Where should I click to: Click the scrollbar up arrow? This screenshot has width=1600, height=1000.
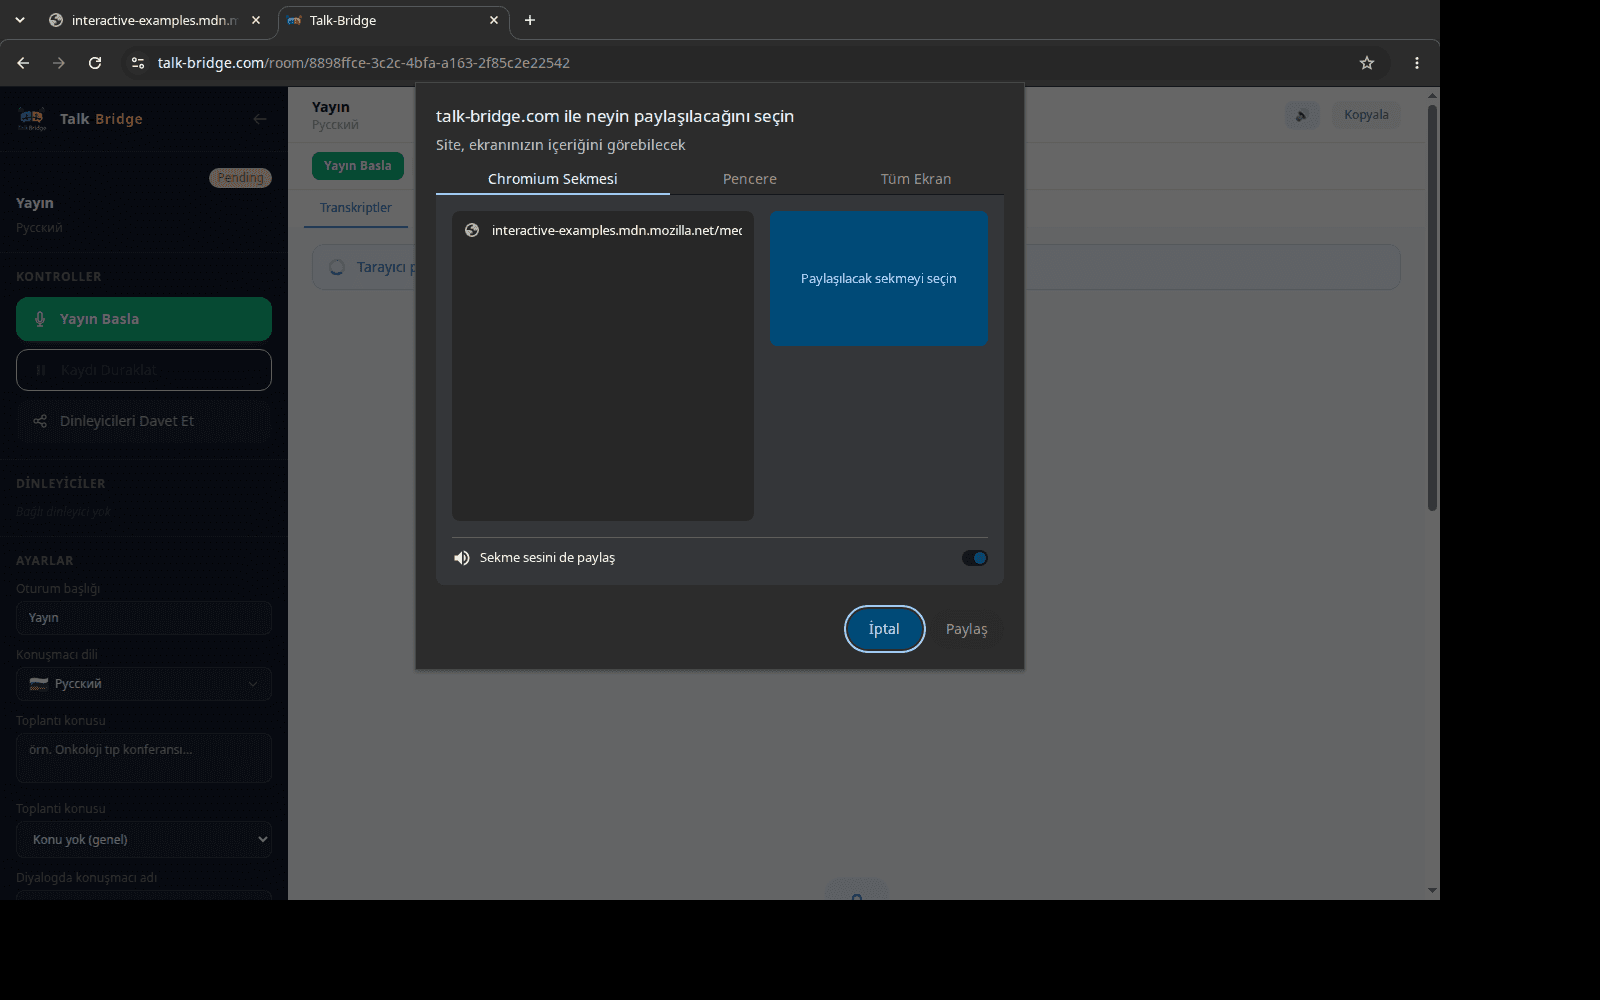pos(1432,95)
